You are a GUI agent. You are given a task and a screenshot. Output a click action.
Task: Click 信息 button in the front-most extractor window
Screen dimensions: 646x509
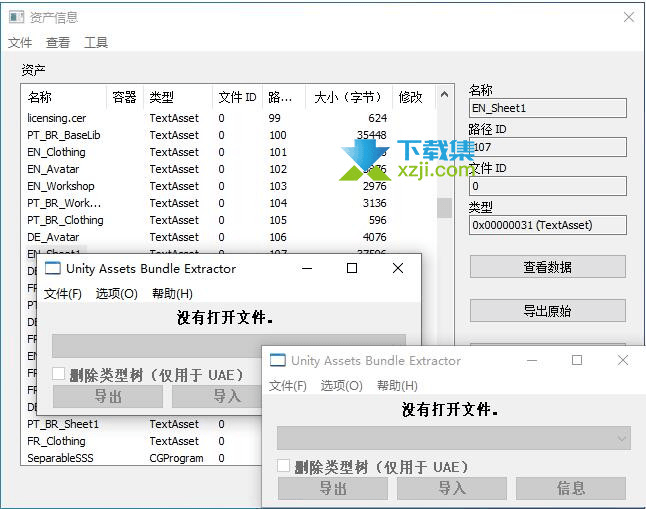571,488
